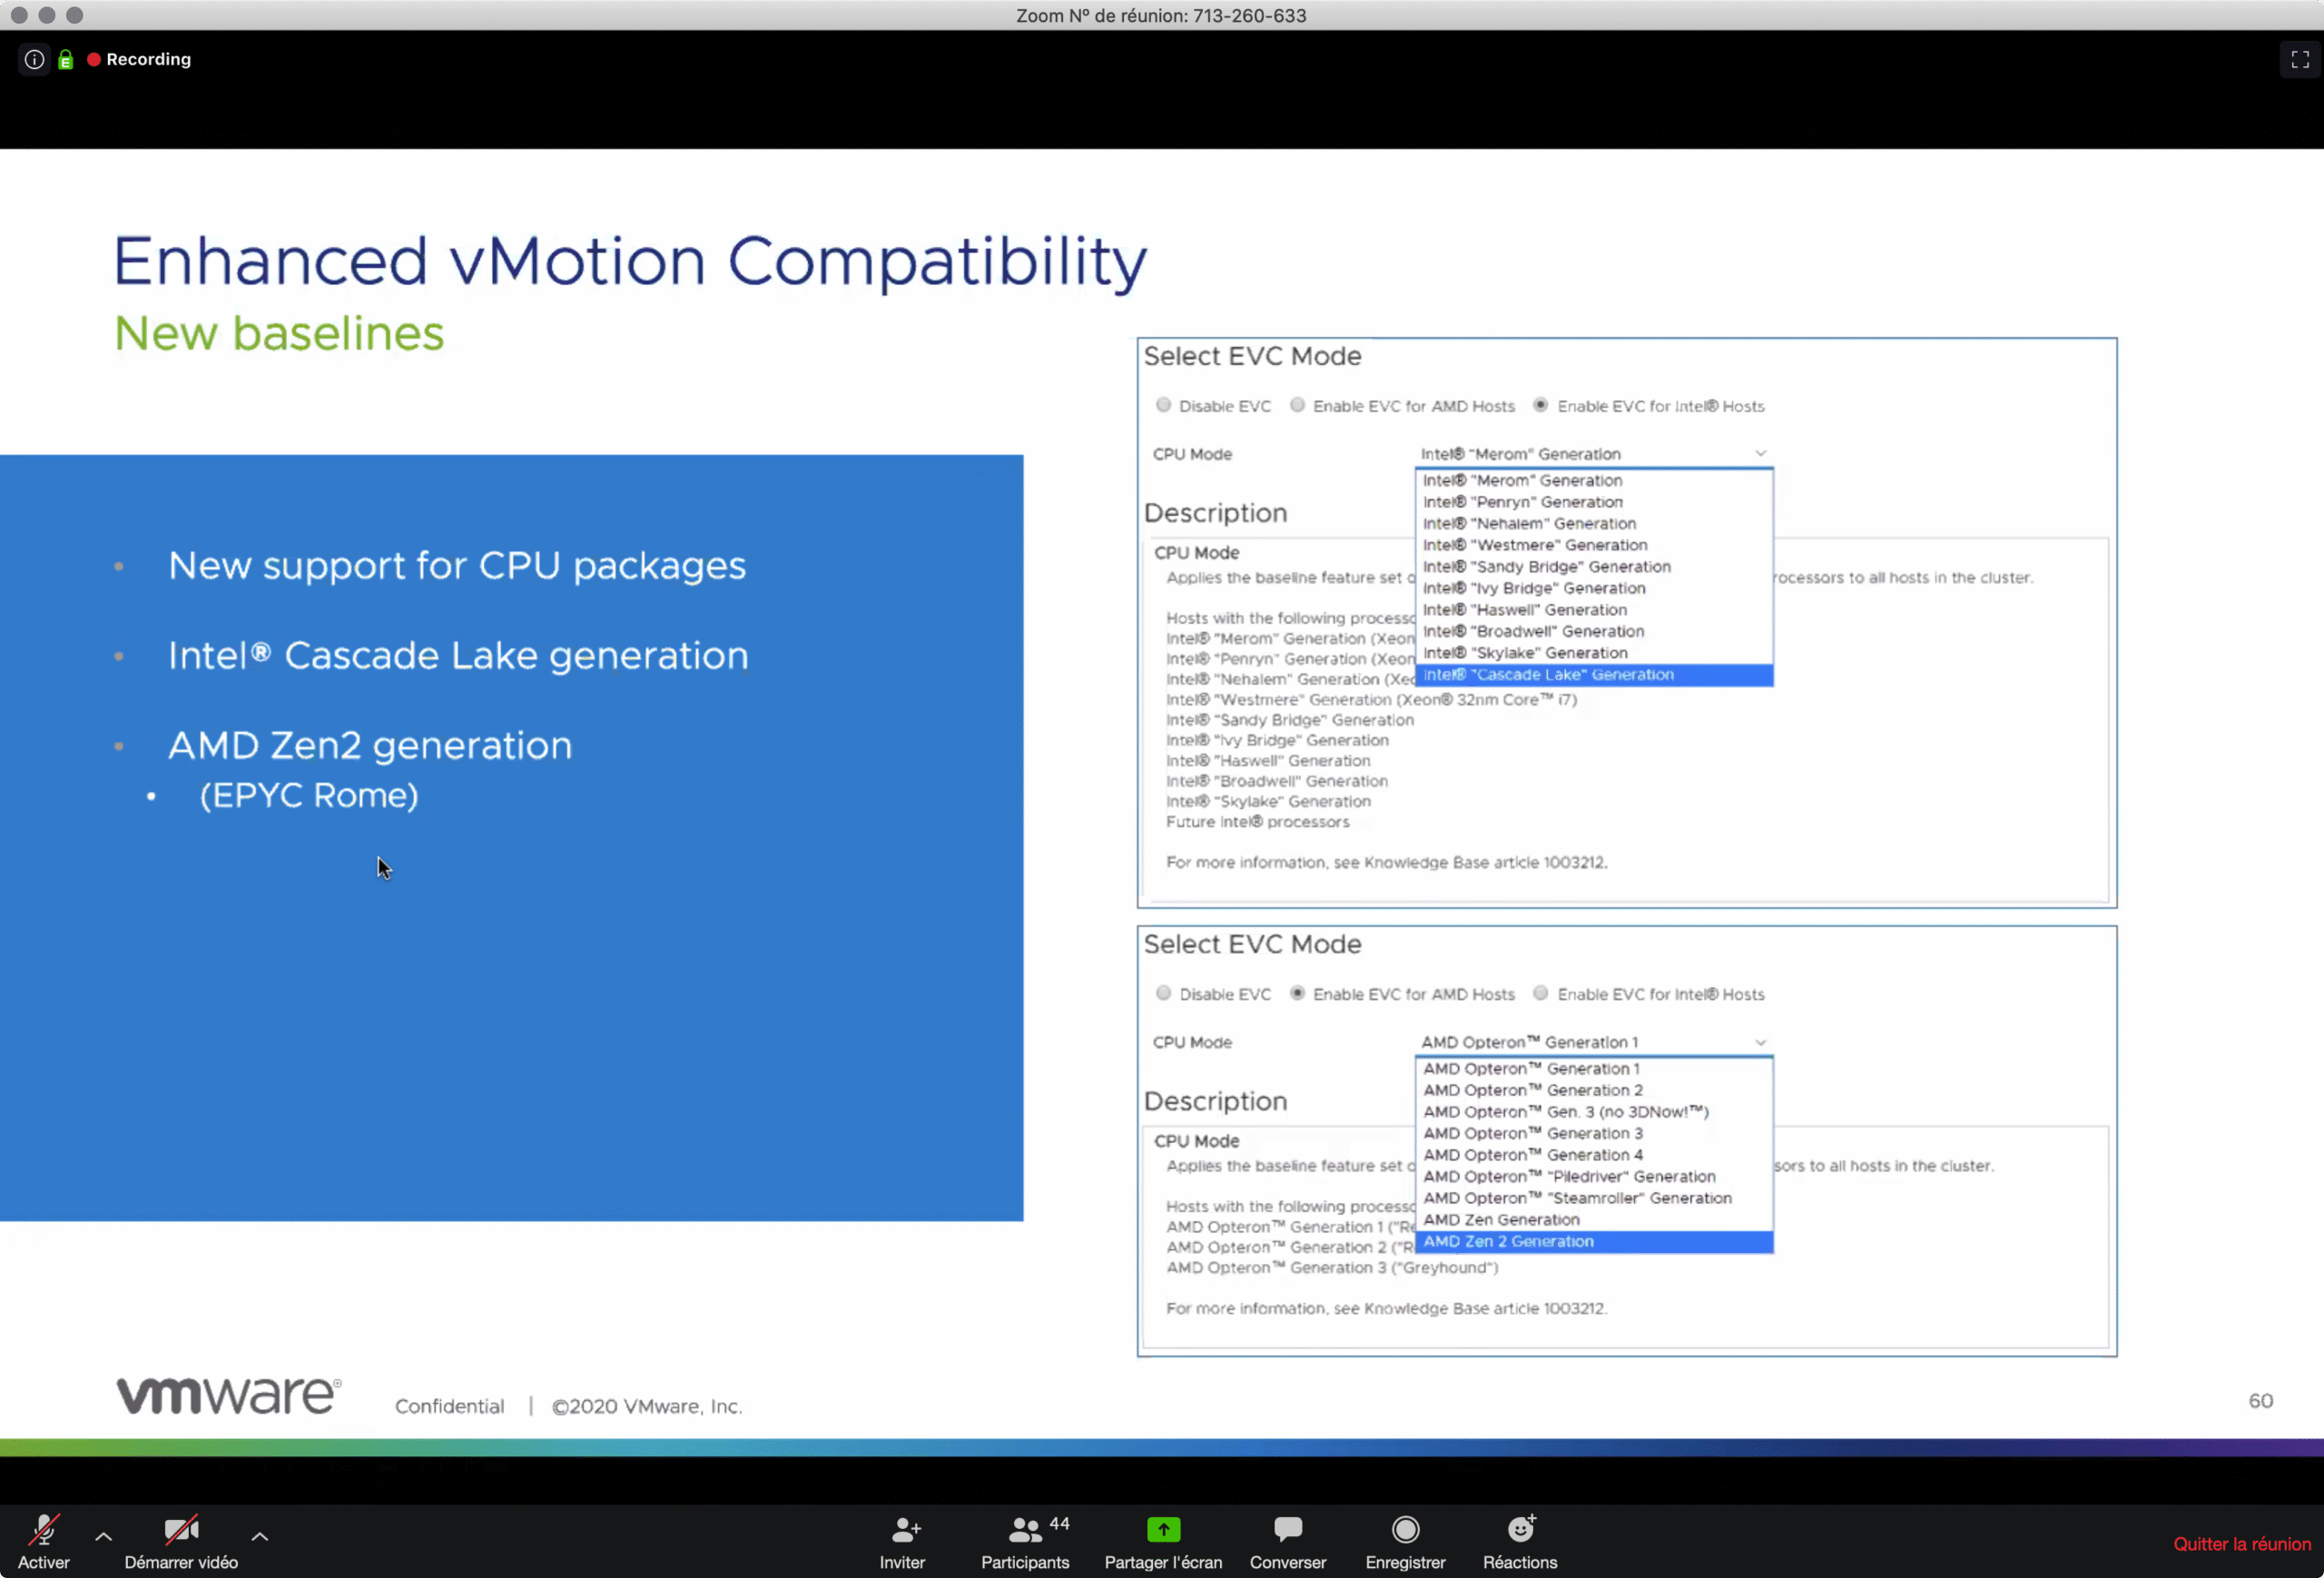Click the red Recording indicator
Viewport: 2324px width, 1578px height.
tap(139, 59)
